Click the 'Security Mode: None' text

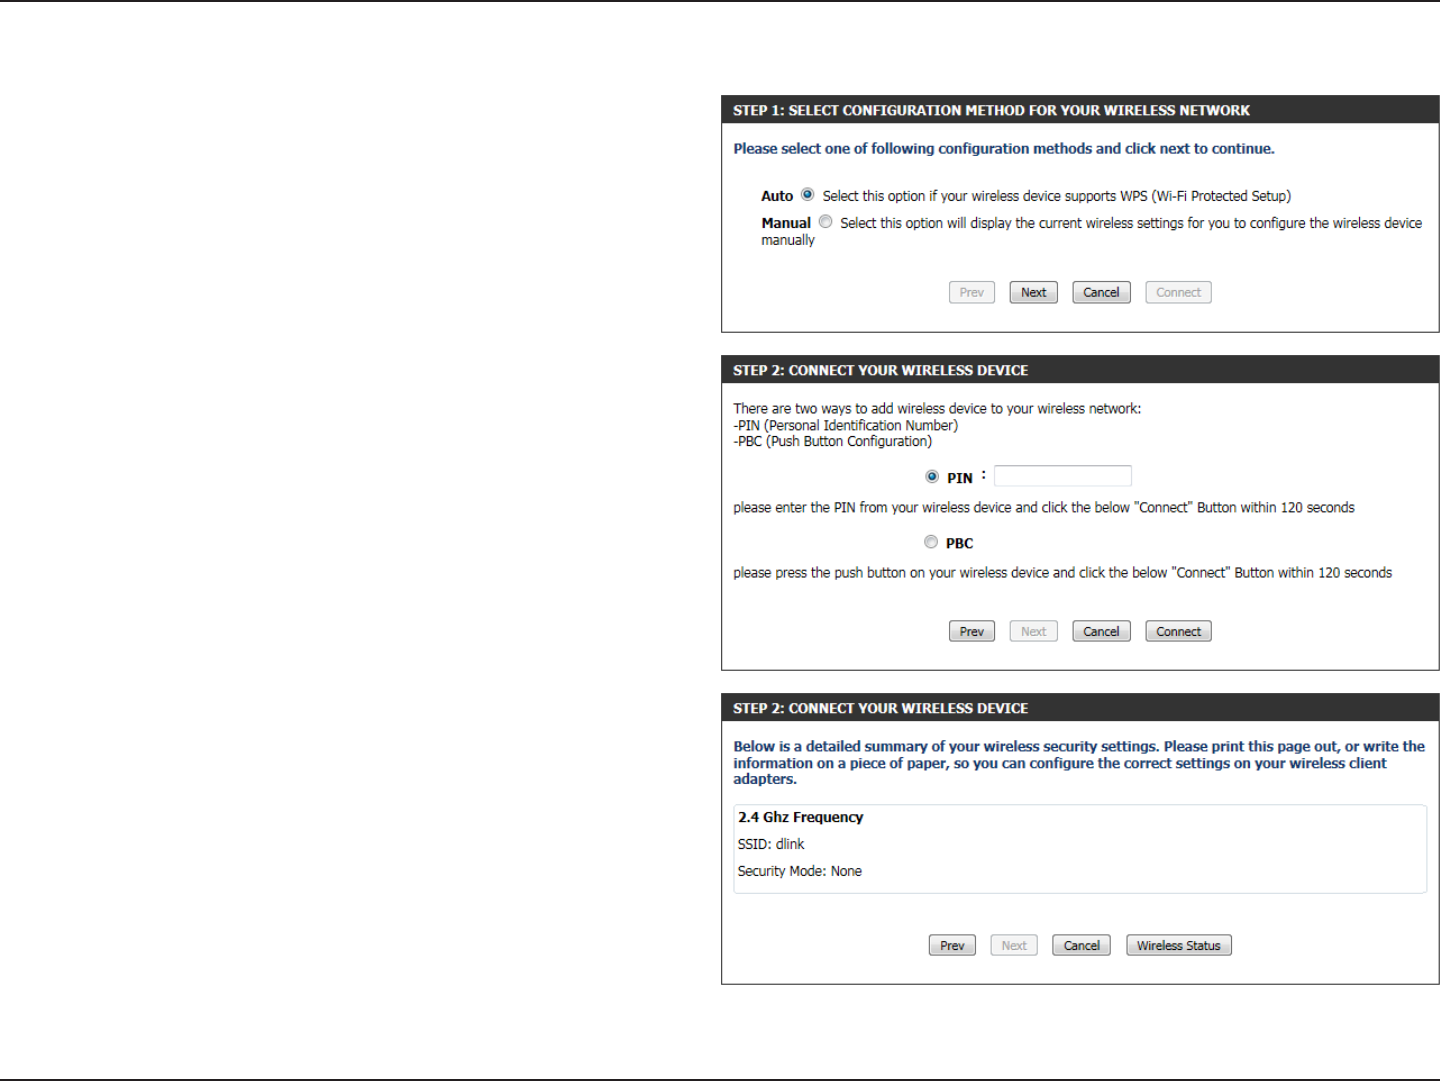point(800,872)
